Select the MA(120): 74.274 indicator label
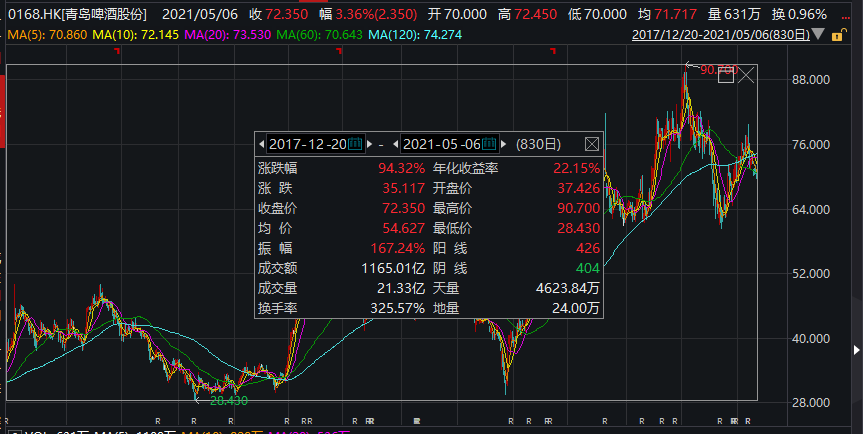The height and width of the screenshot is (434, 863). tap(415, 35)
